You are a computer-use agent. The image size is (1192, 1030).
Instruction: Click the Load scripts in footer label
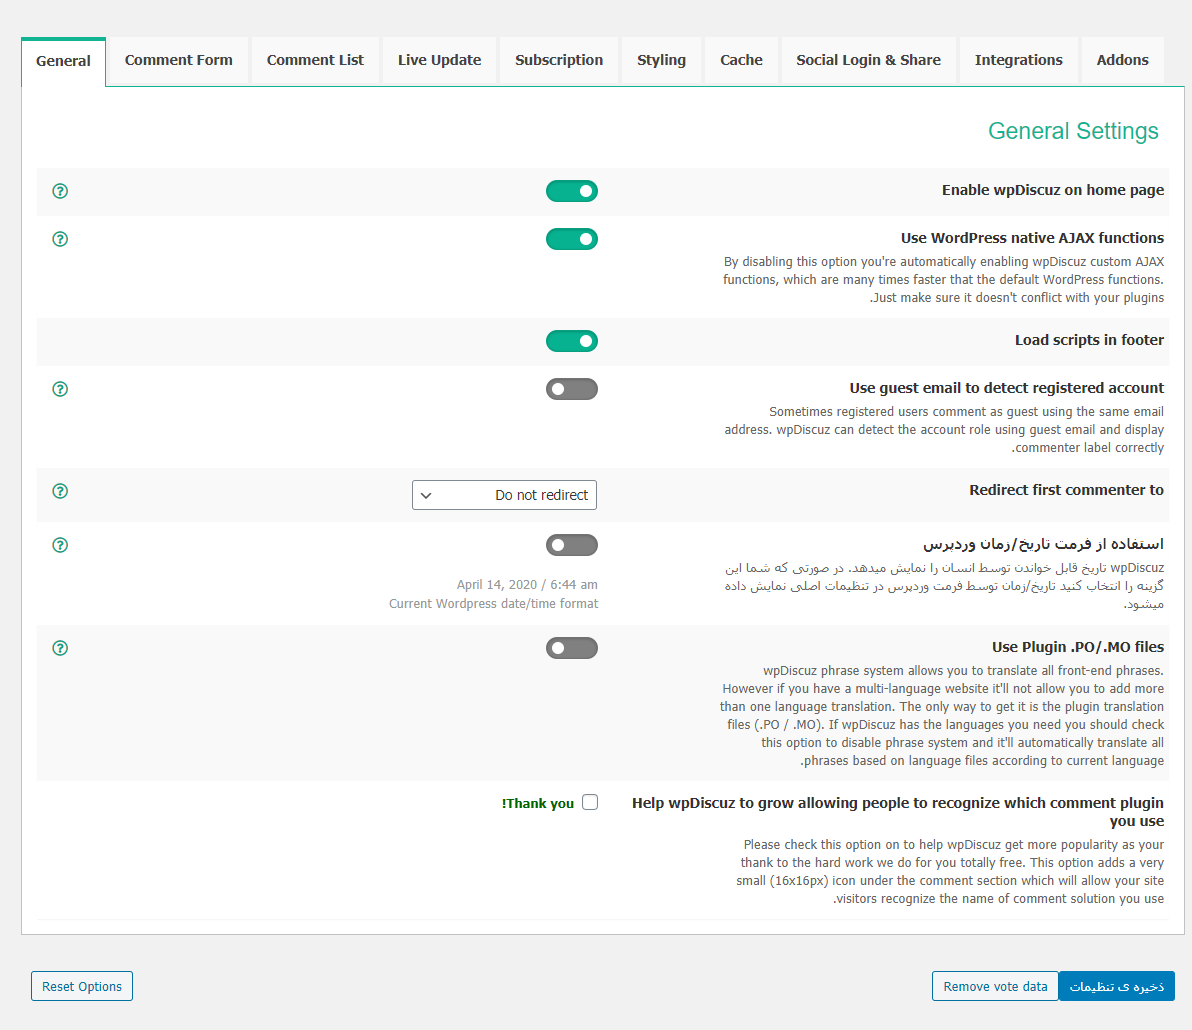(1089, 340)
